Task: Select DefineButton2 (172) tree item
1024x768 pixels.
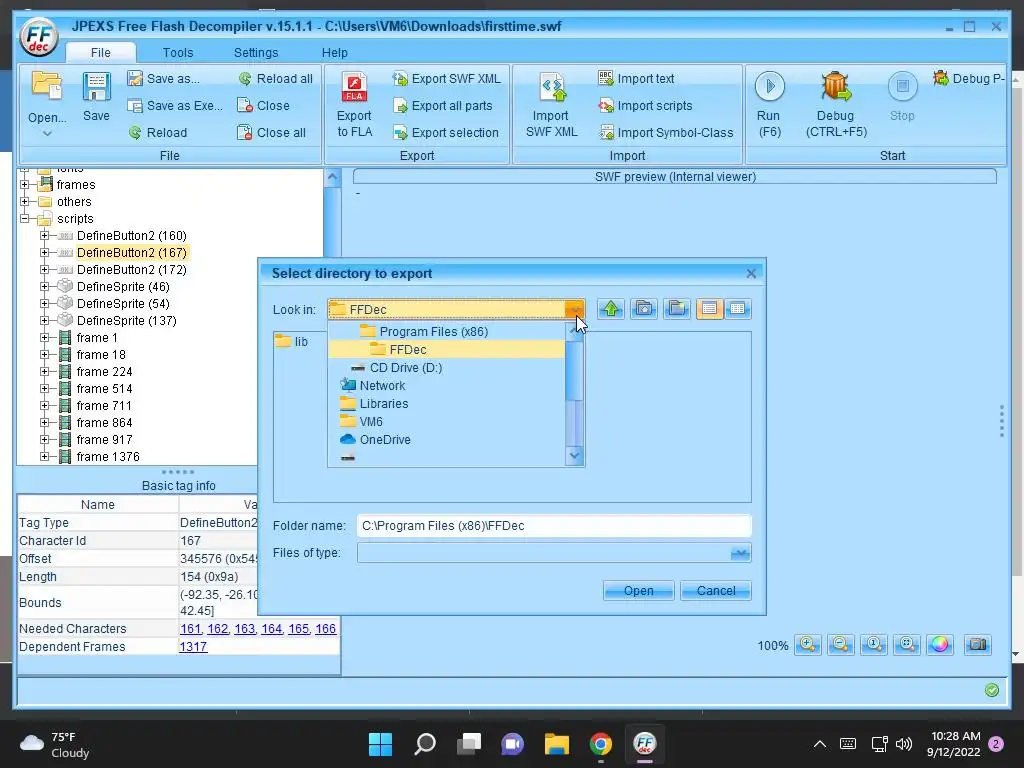Action: pyautogui.click(x=131, y=269)
